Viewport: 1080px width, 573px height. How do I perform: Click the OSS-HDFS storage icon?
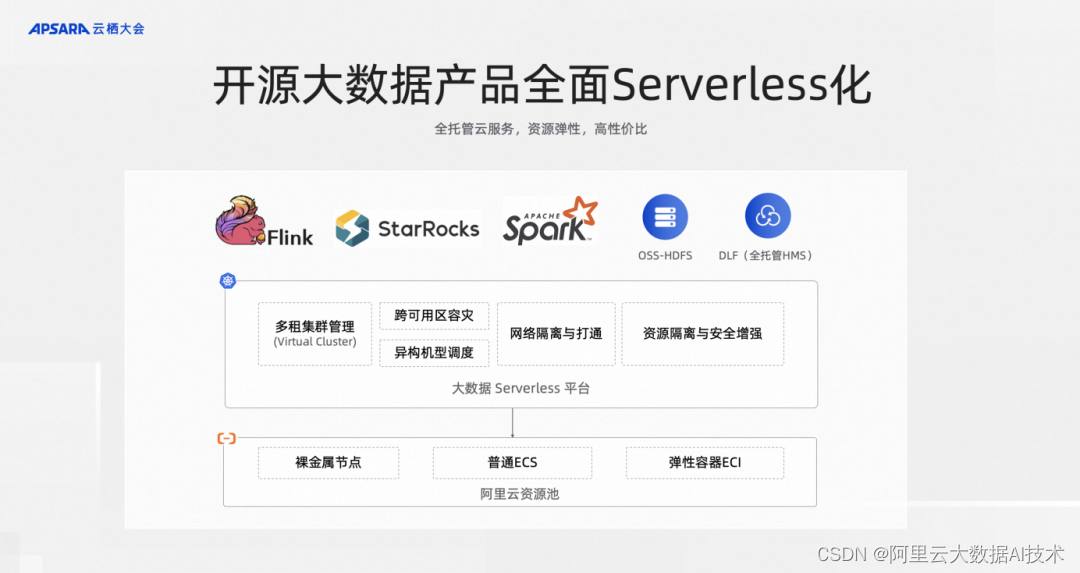665,216
